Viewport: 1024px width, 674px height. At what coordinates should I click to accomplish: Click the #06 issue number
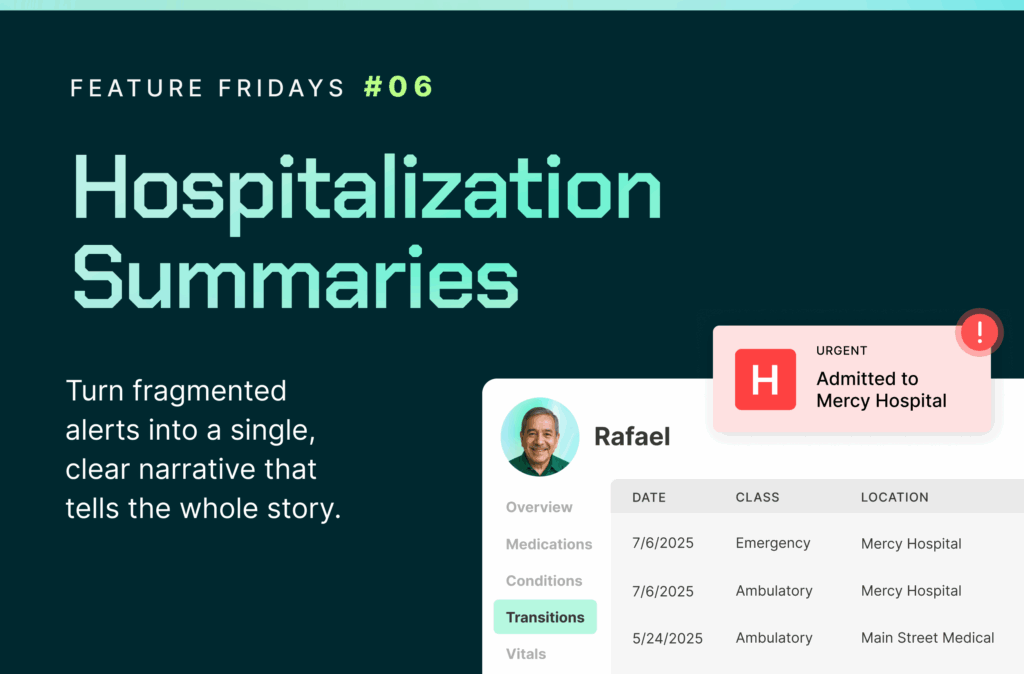[398, 87]
